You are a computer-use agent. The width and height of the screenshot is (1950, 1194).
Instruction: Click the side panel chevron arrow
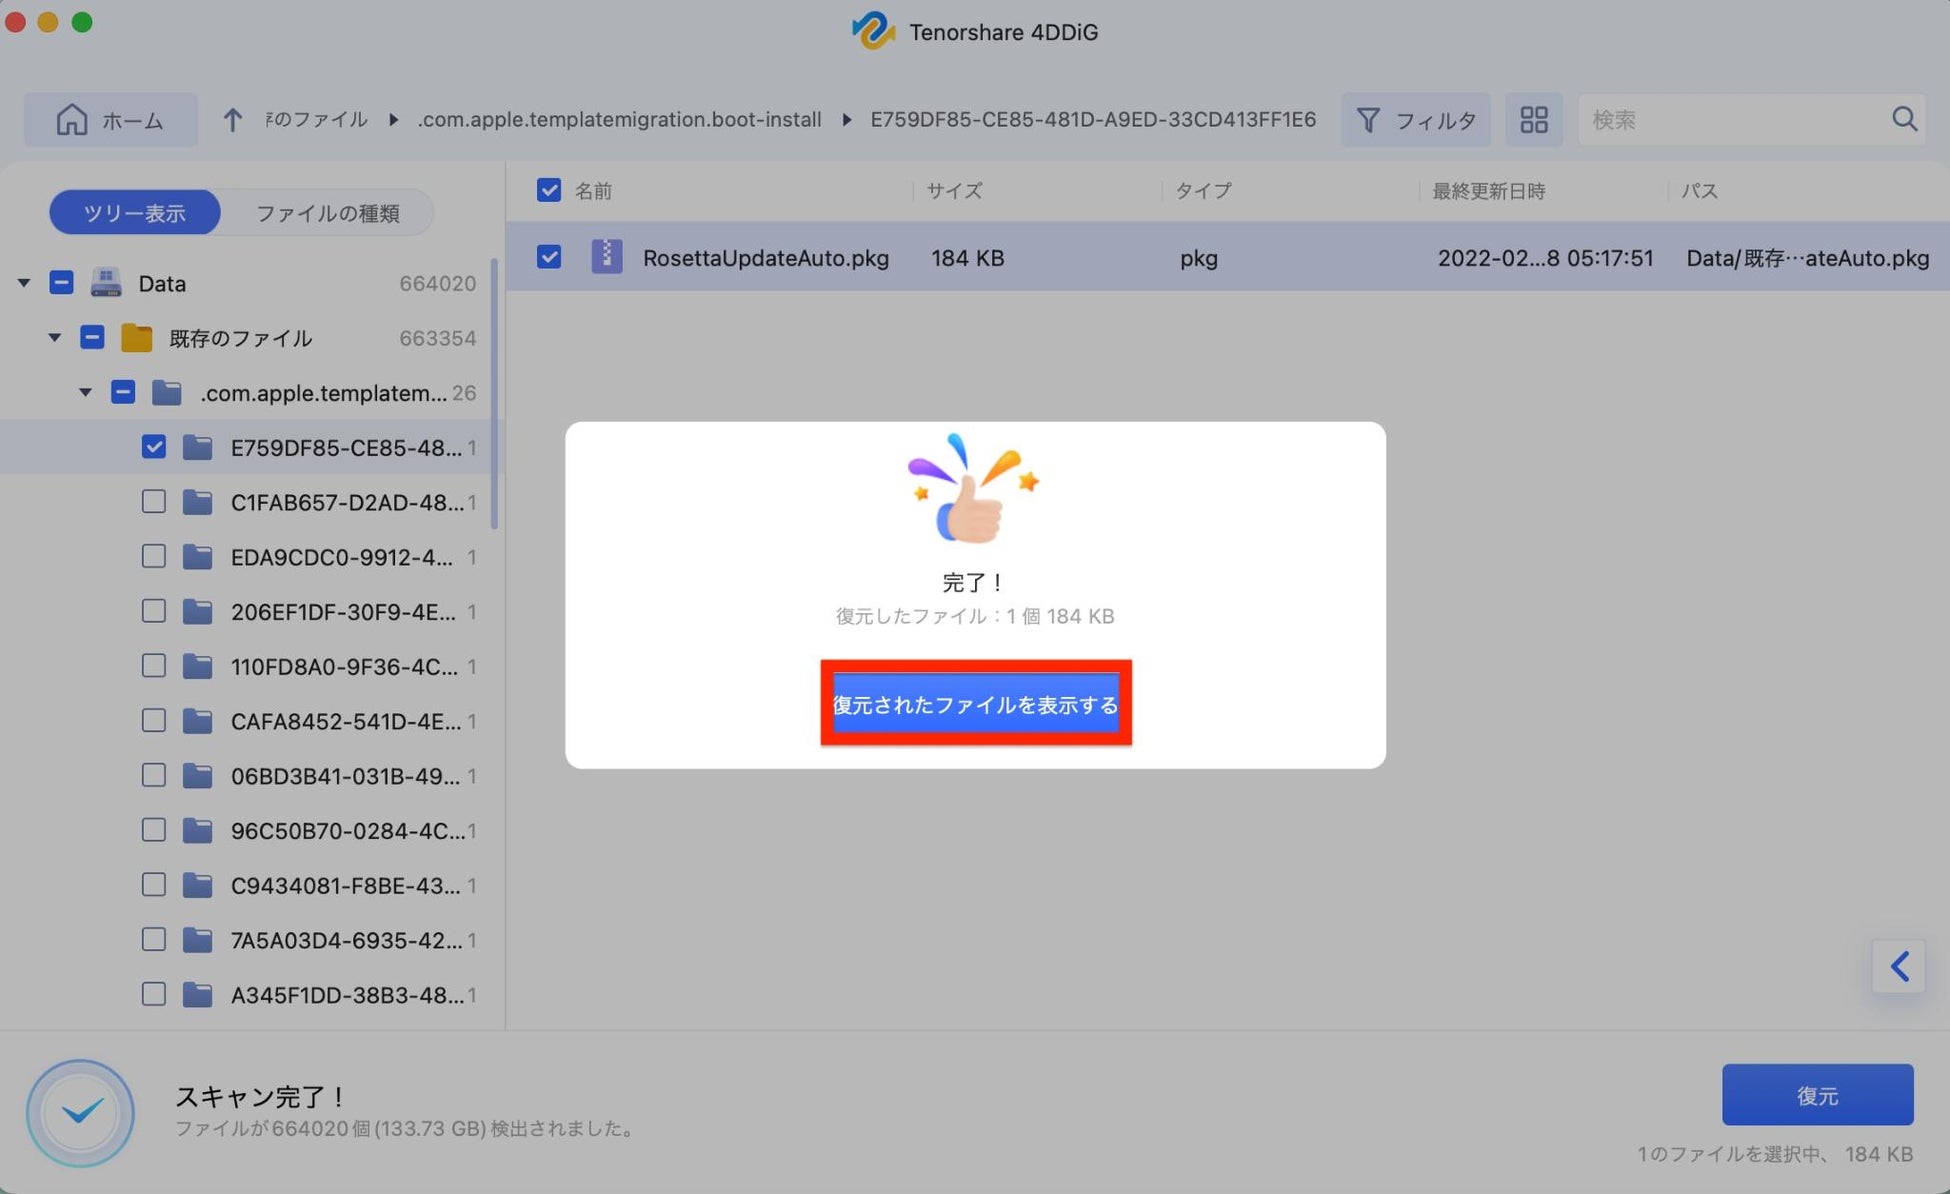tap(1899, 966)
